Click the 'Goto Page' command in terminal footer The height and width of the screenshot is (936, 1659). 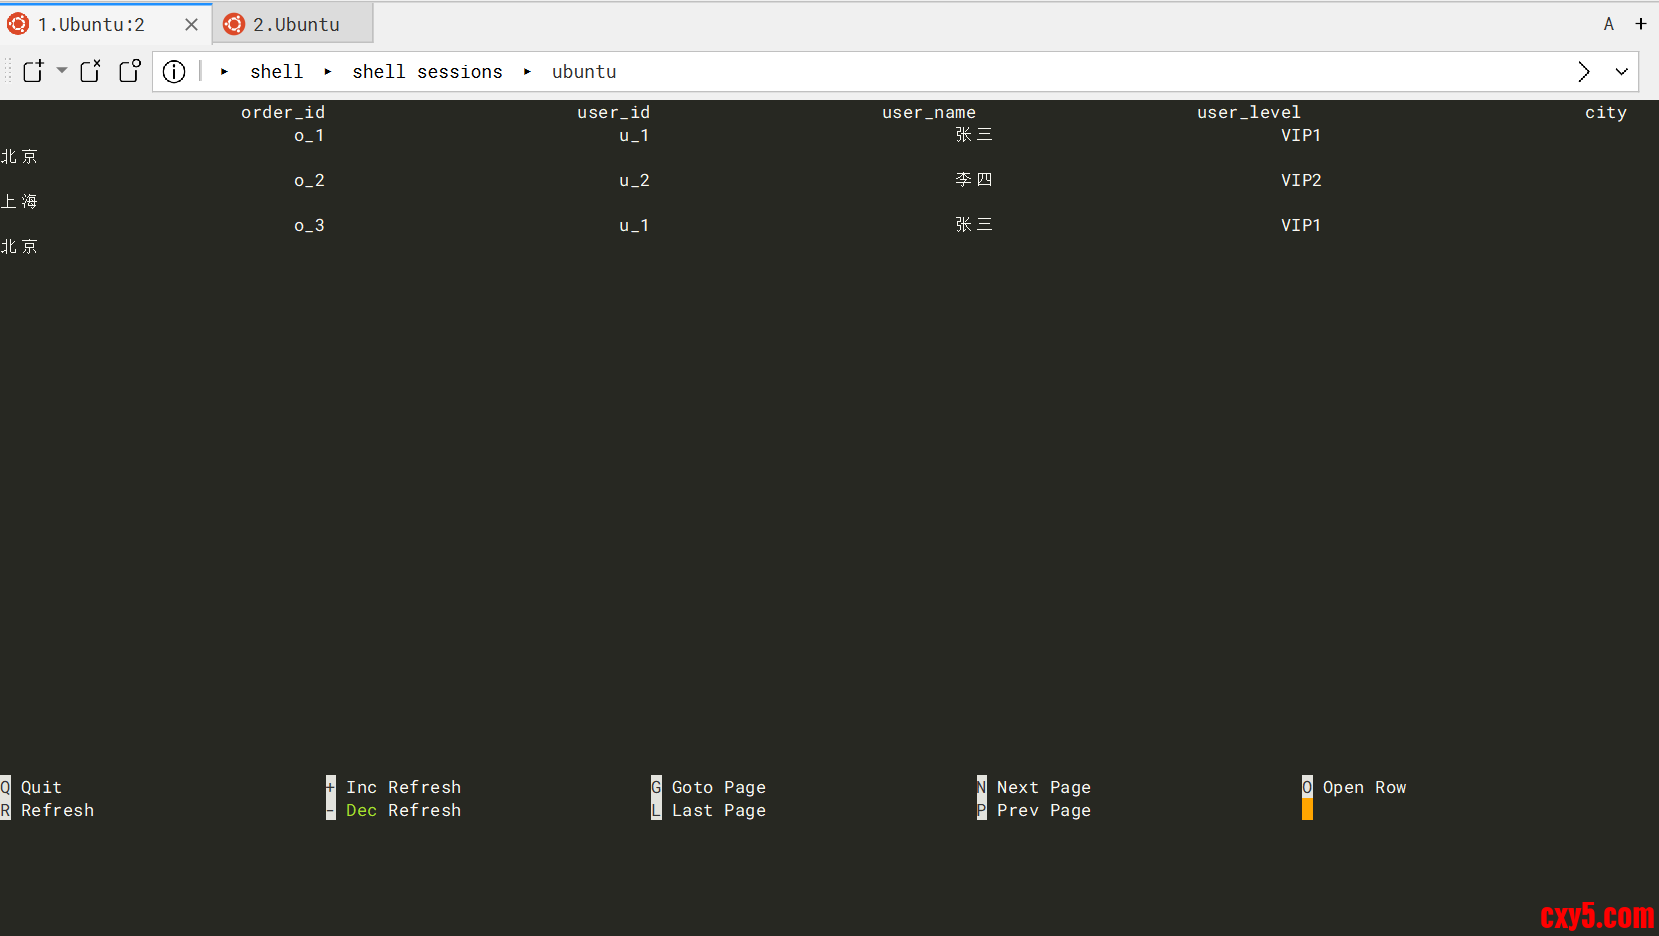718,788
